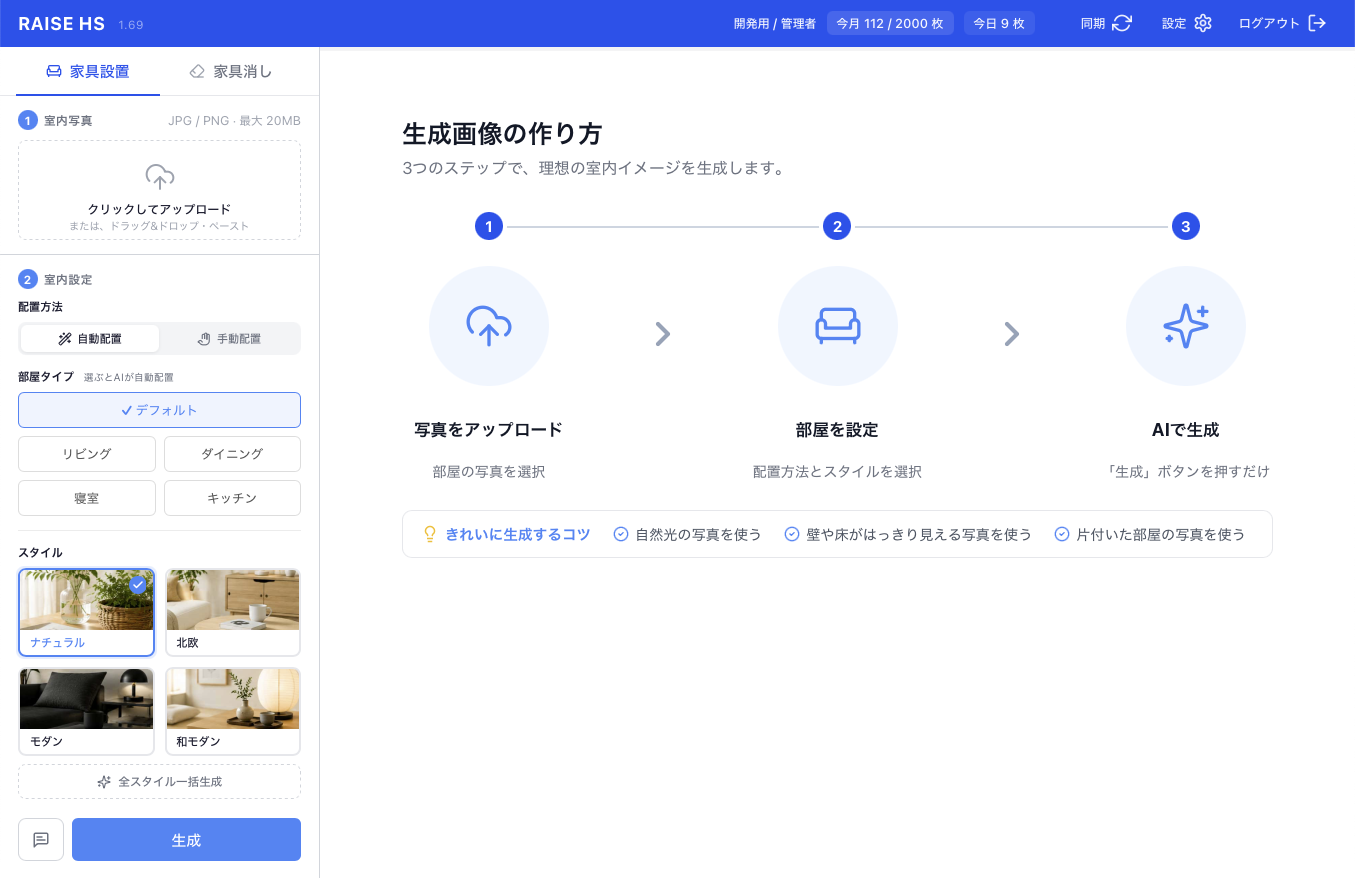1355x878 pixels.
Task: Click the 部屋を設定 step title
Action: pyautogui.click(x=837, y=430)
